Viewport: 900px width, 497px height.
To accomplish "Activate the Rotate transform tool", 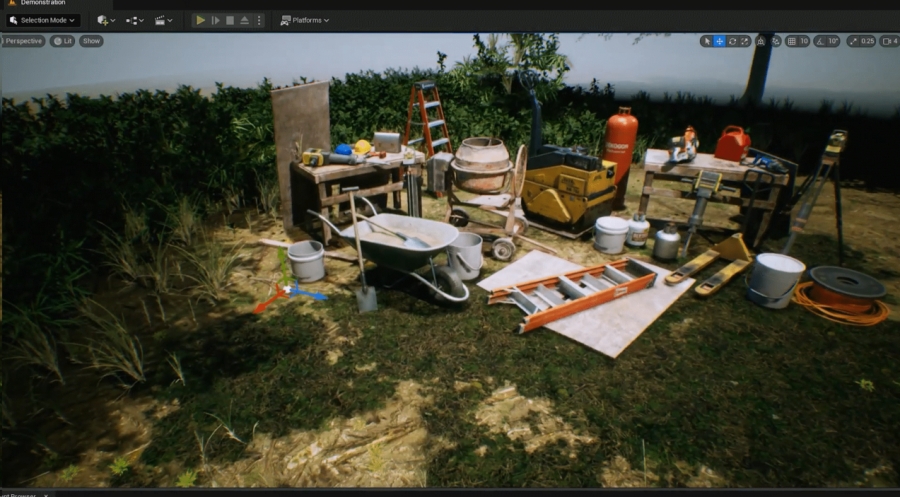I will 732,41.
